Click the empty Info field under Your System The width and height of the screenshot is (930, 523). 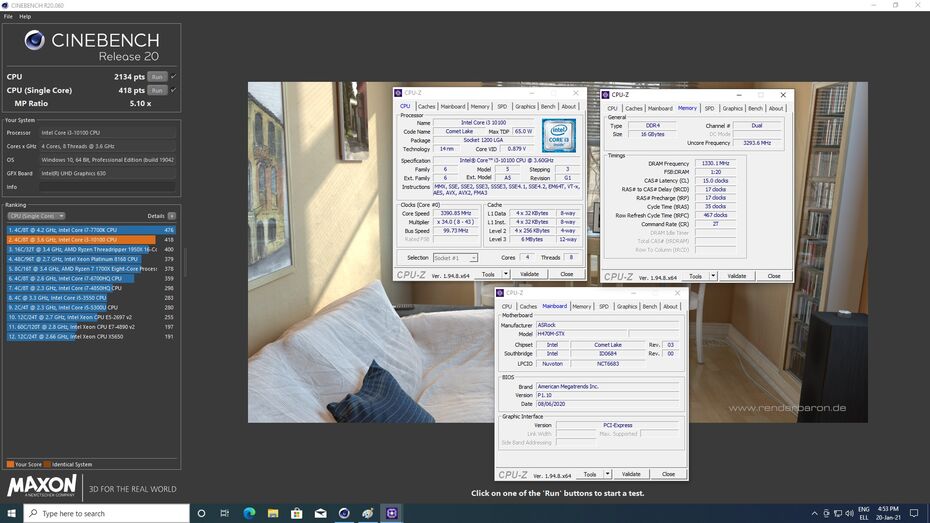[107, 187]
